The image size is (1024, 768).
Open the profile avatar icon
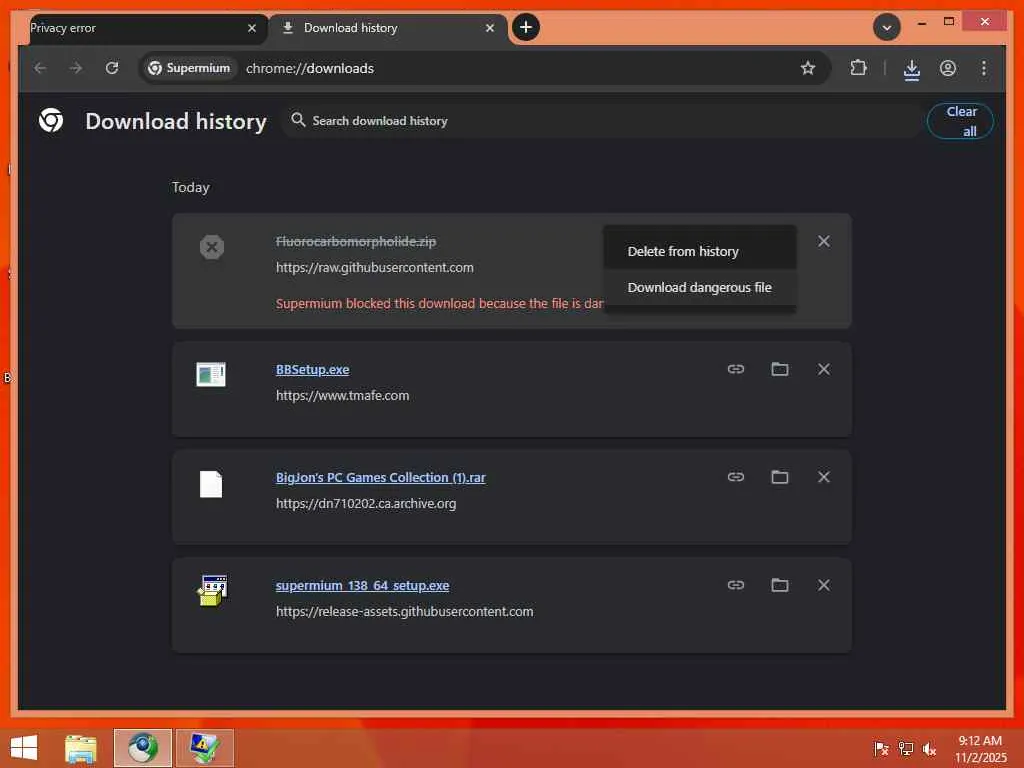point(948,68)
